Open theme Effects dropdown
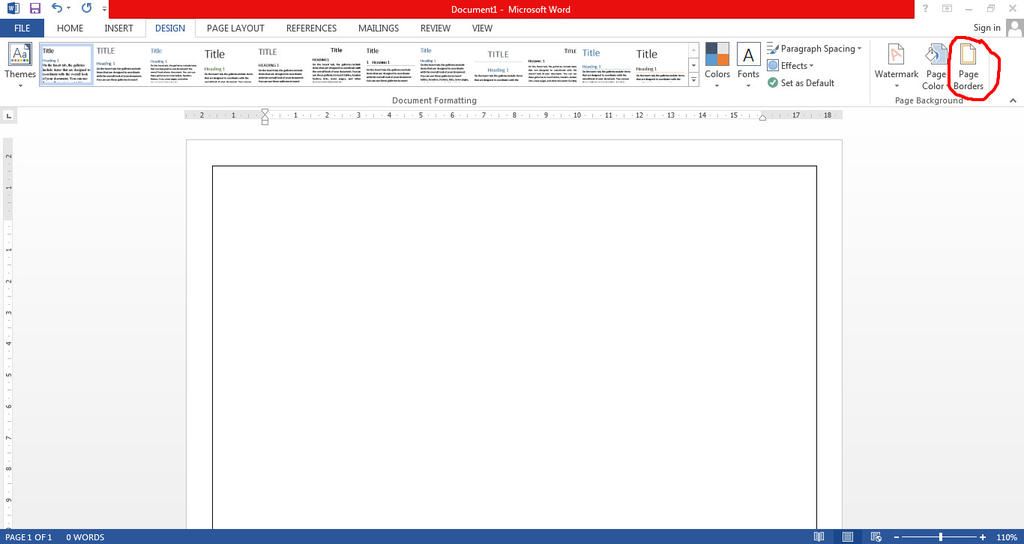 pos(791,66)
